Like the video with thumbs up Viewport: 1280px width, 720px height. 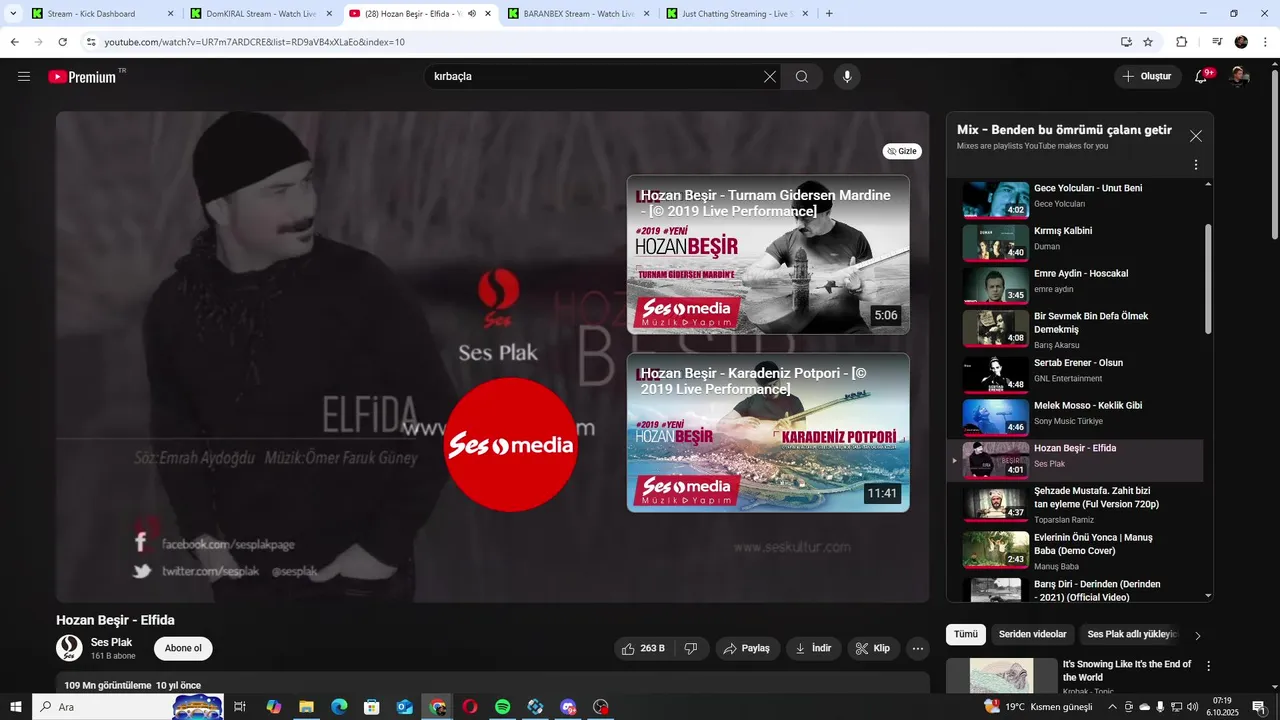coord(643,649)
